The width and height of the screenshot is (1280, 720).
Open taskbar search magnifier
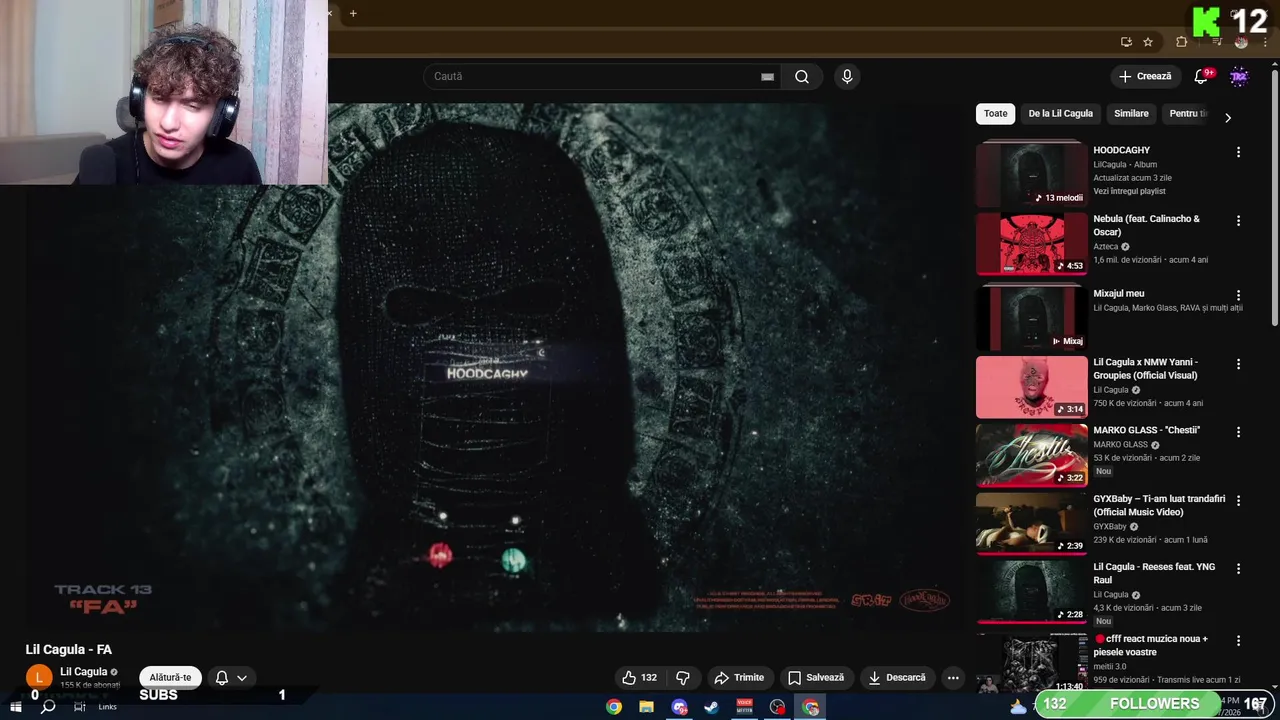click(47, 707)
